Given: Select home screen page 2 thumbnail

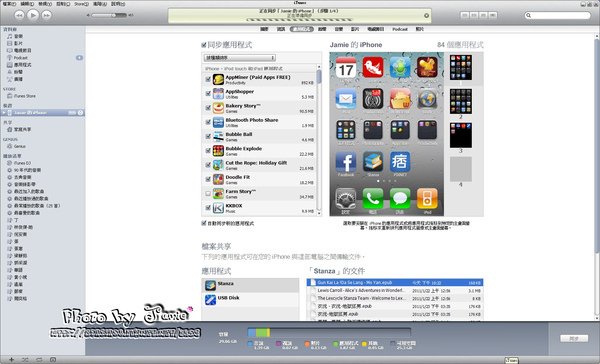Looking at the screenshot, I should pyautogui.click(x=461, y=101).
